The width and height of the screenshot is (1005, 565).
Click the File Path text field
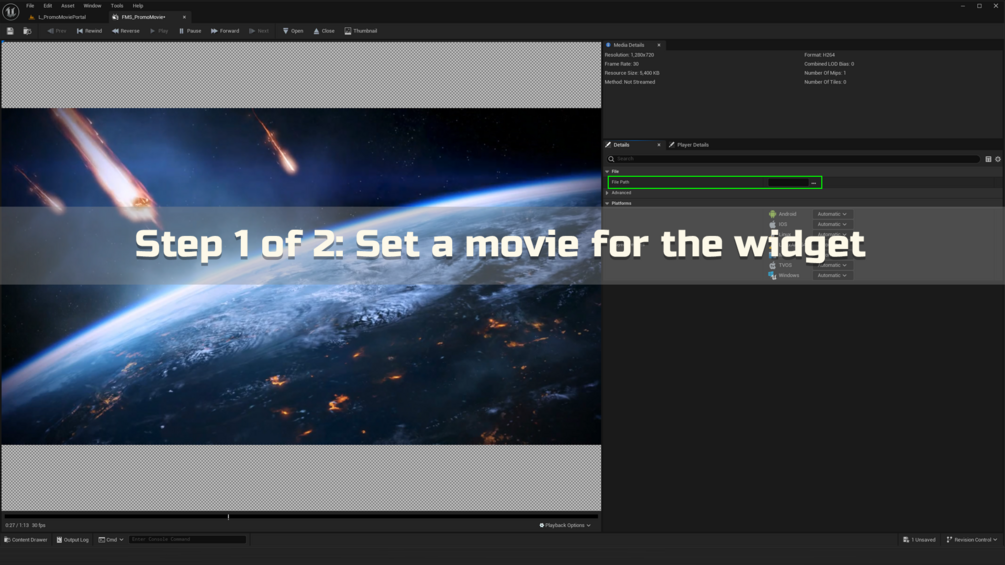pos(788,183)
